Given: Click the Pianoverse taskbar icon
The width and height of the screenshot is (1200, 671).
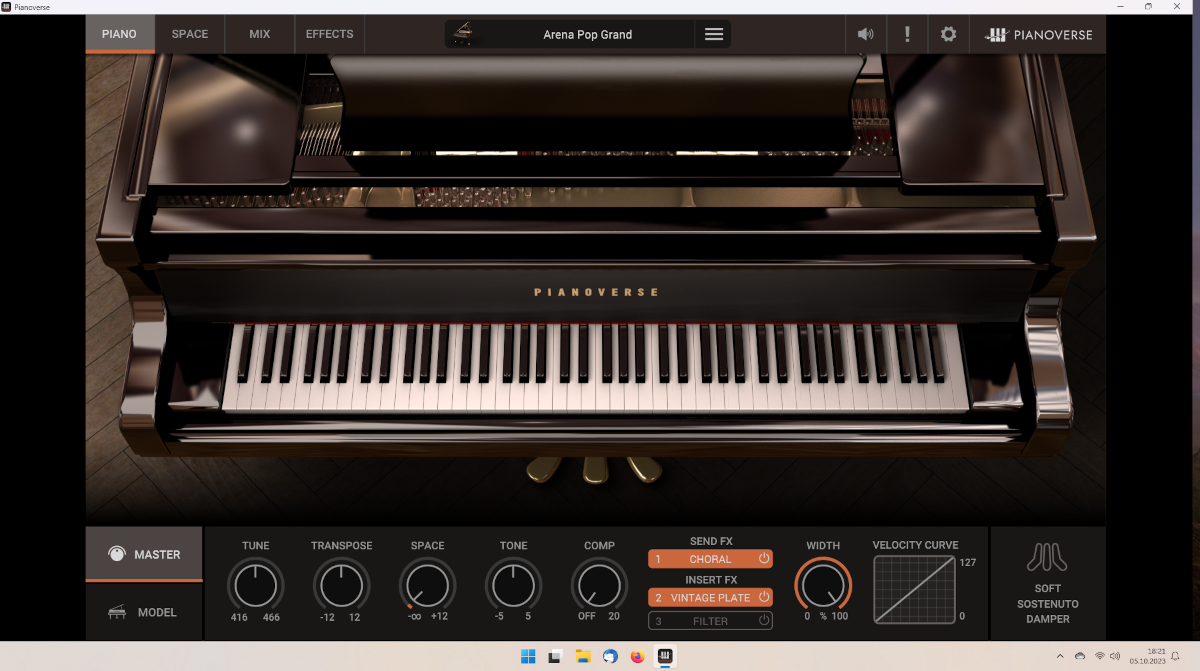Looking at the screenshot, I should point(665,657).
